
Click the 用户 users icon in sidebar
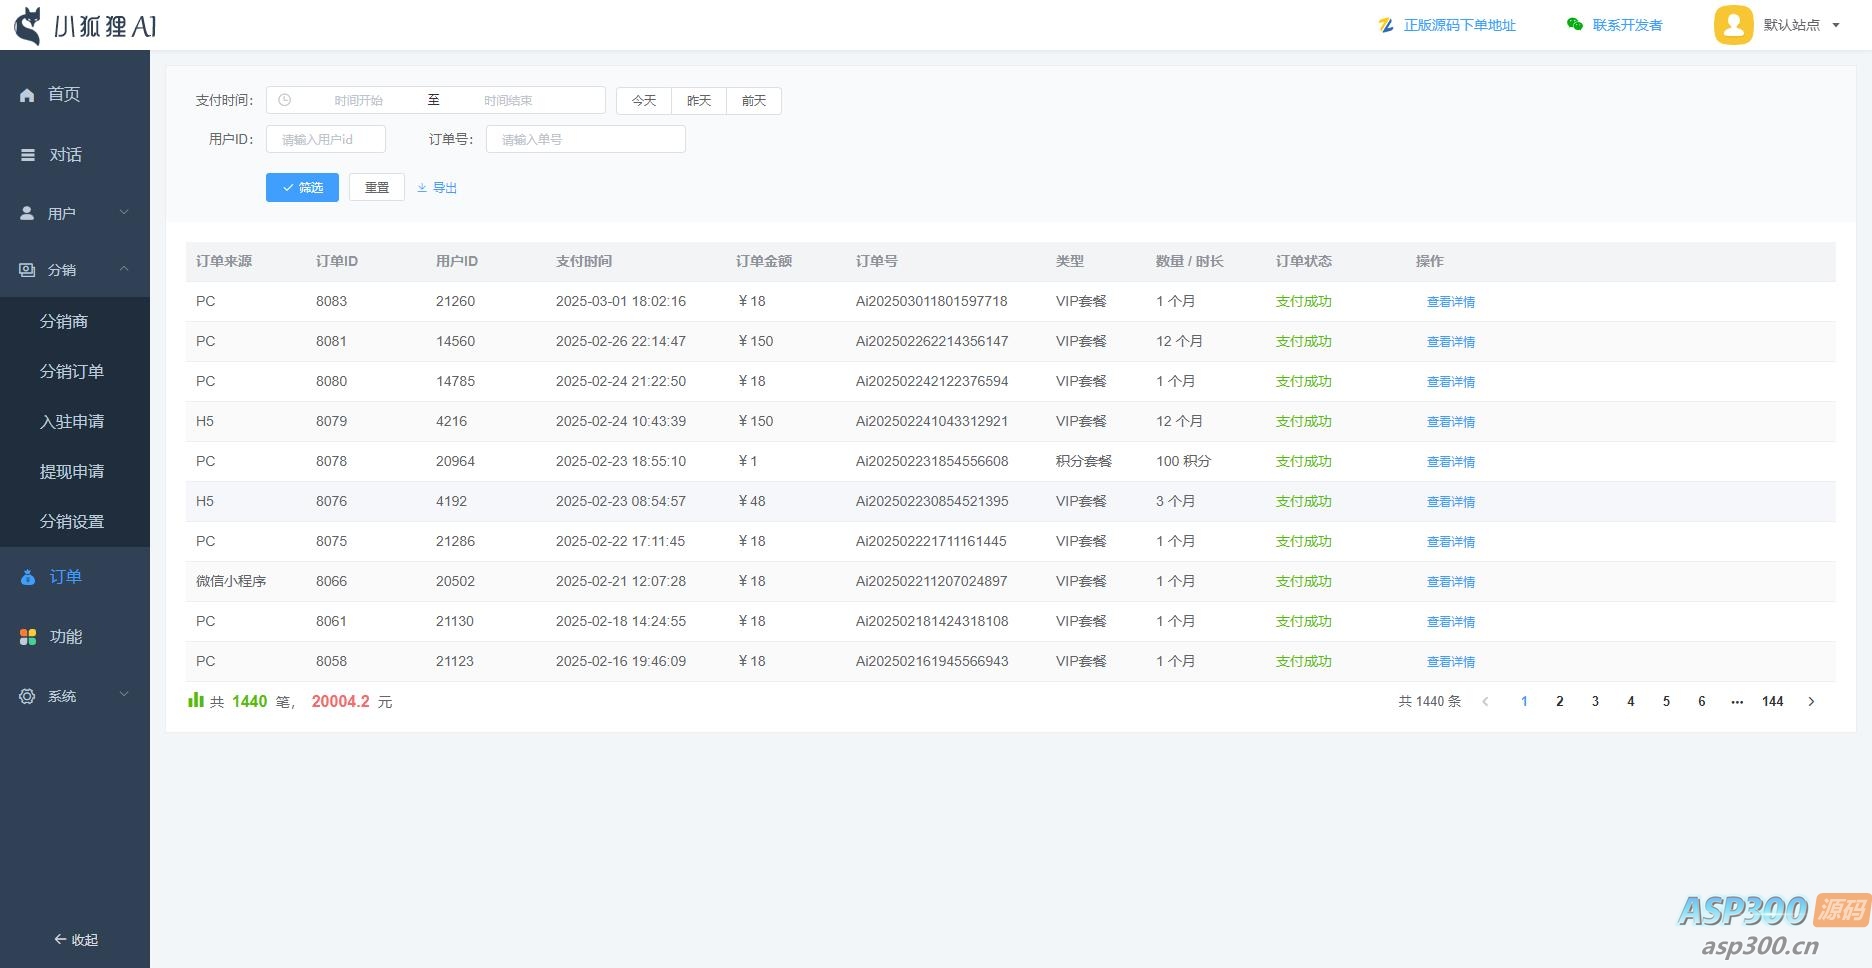click(27, 212)
